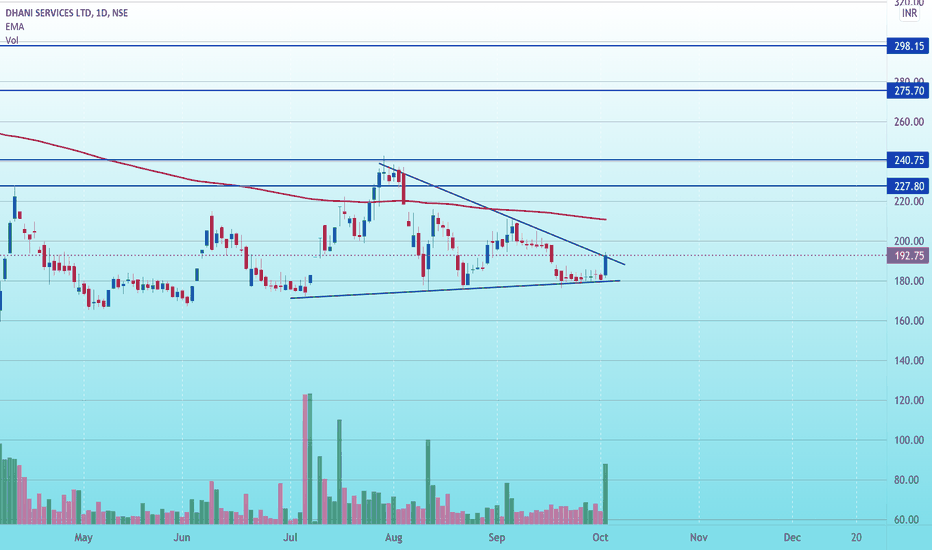Select the descending blue trendline from August
The width and height of the screenshot is (932, 550).
pyautogui.click(x=502, y=214)
